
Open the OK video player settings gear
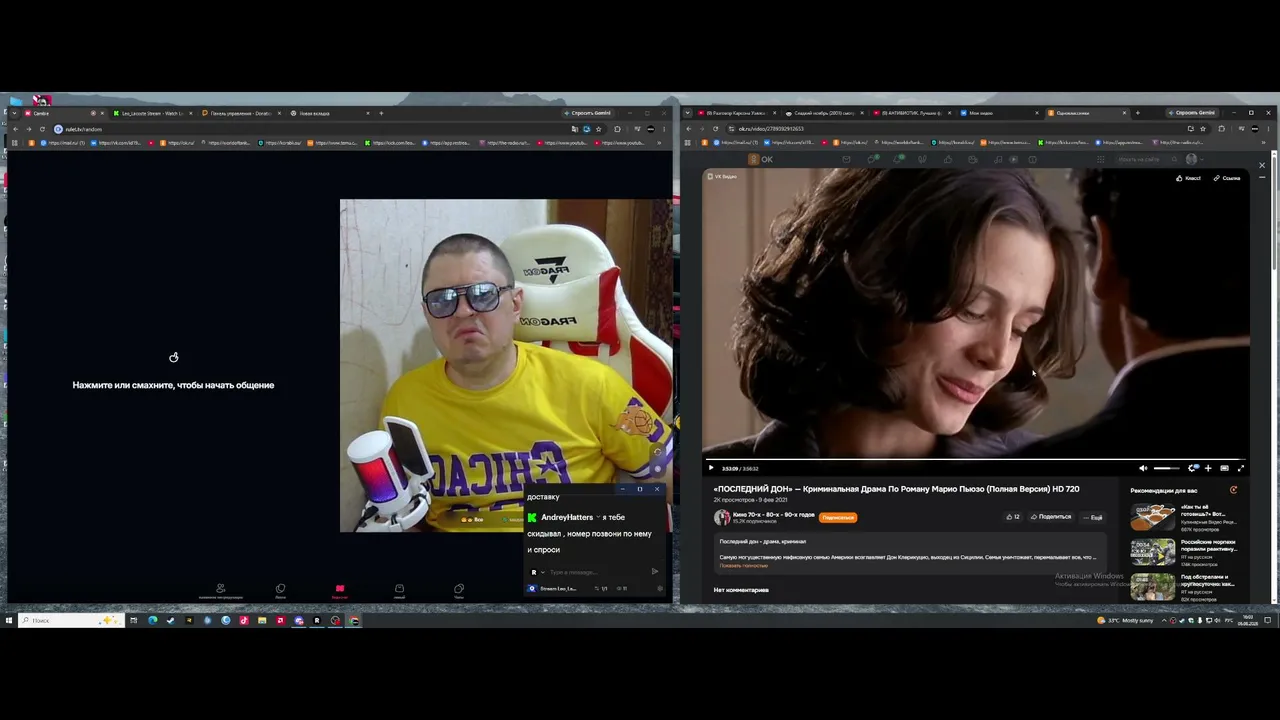(x=1193, y=468)
